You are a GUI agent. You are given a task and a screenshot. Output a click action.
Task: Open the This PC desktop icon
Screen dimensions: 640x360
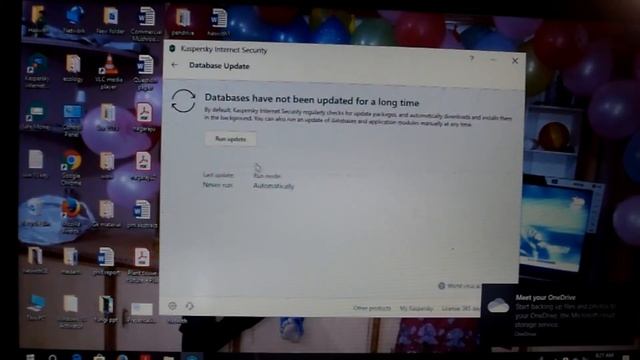click(x=36, y=307)
